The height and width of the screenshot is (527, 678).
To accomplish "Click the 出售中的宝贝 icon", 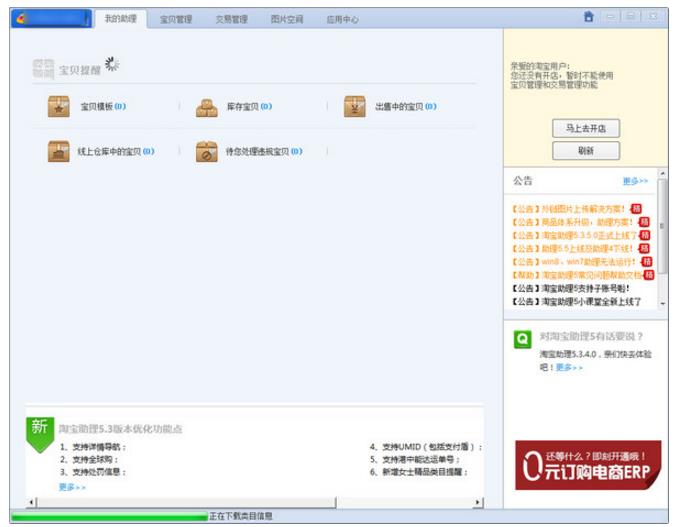I will pyautogui.click(x=354, y=107).
